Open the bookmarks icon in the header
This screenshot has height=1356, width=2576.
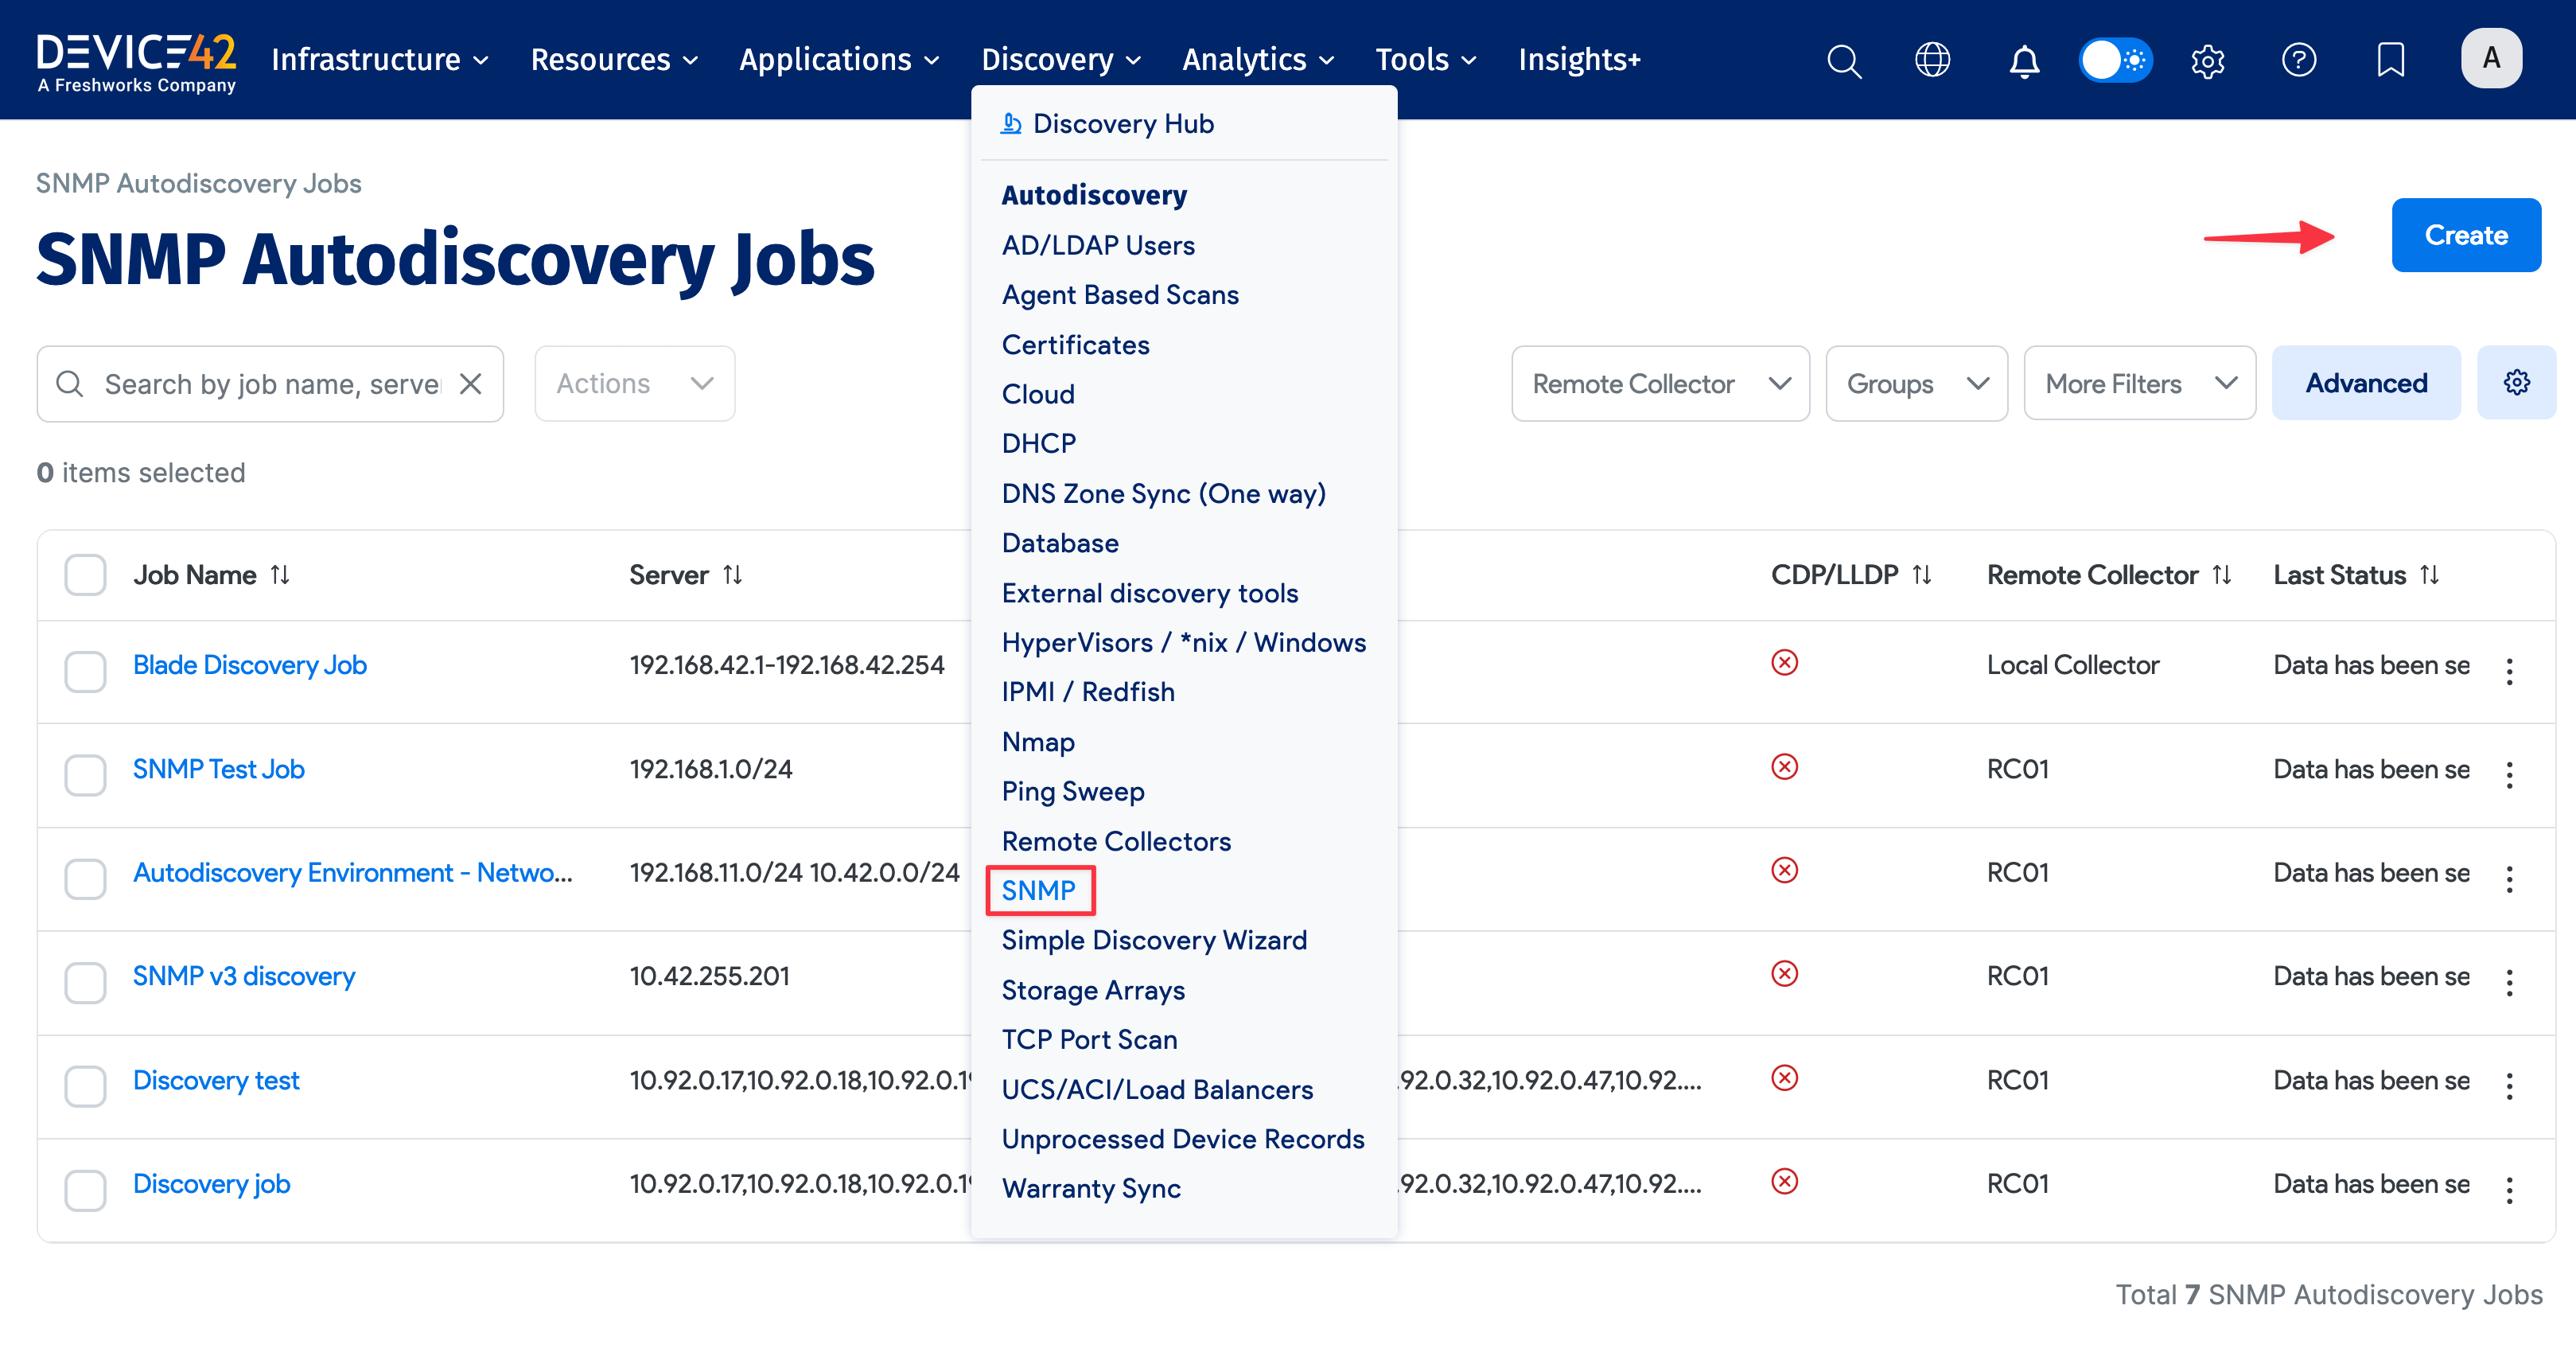2390,60
